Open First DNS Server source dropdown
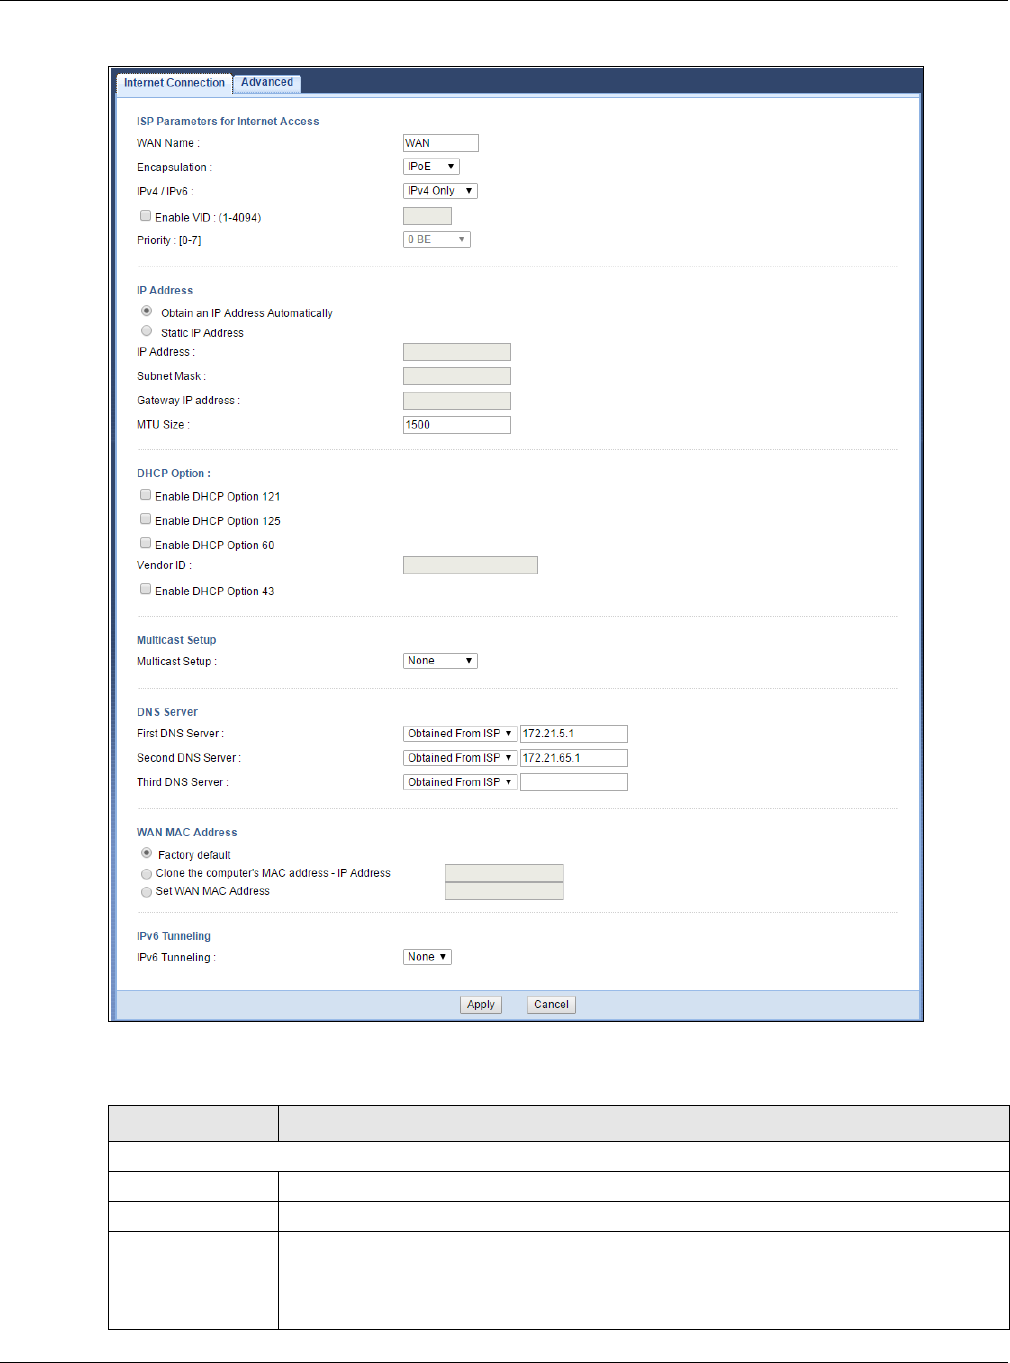Screen dimensions: 1010x1363 (x=460, y=734)
